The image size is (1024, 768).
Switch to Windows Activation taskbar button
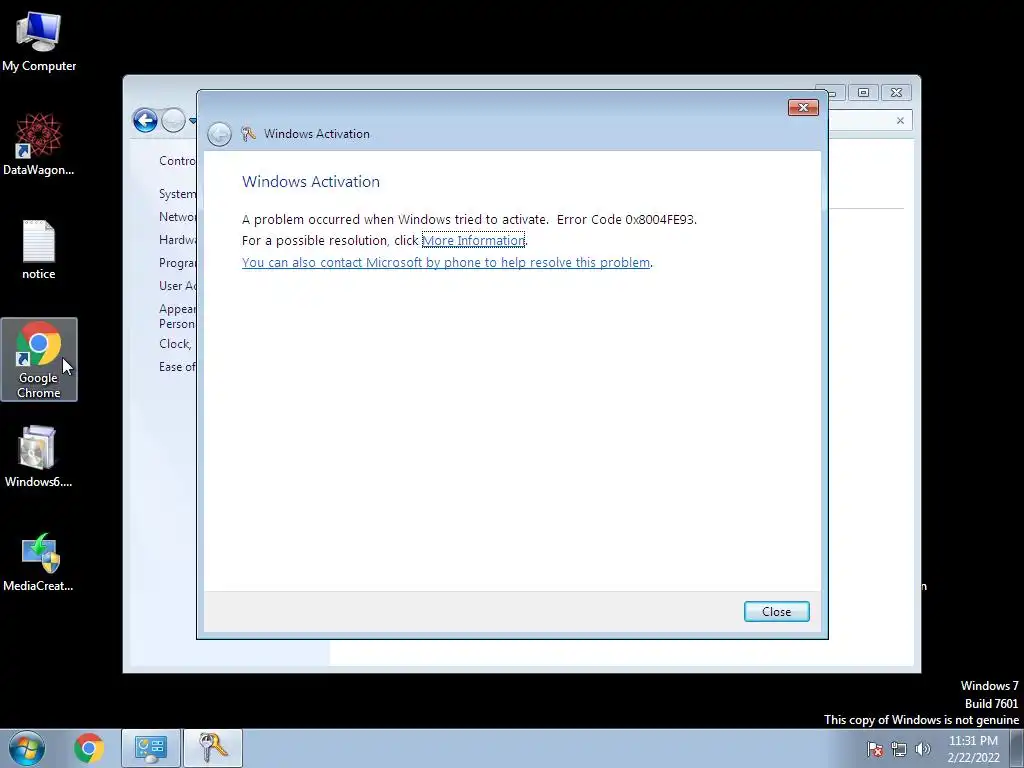tap(213, 748)
